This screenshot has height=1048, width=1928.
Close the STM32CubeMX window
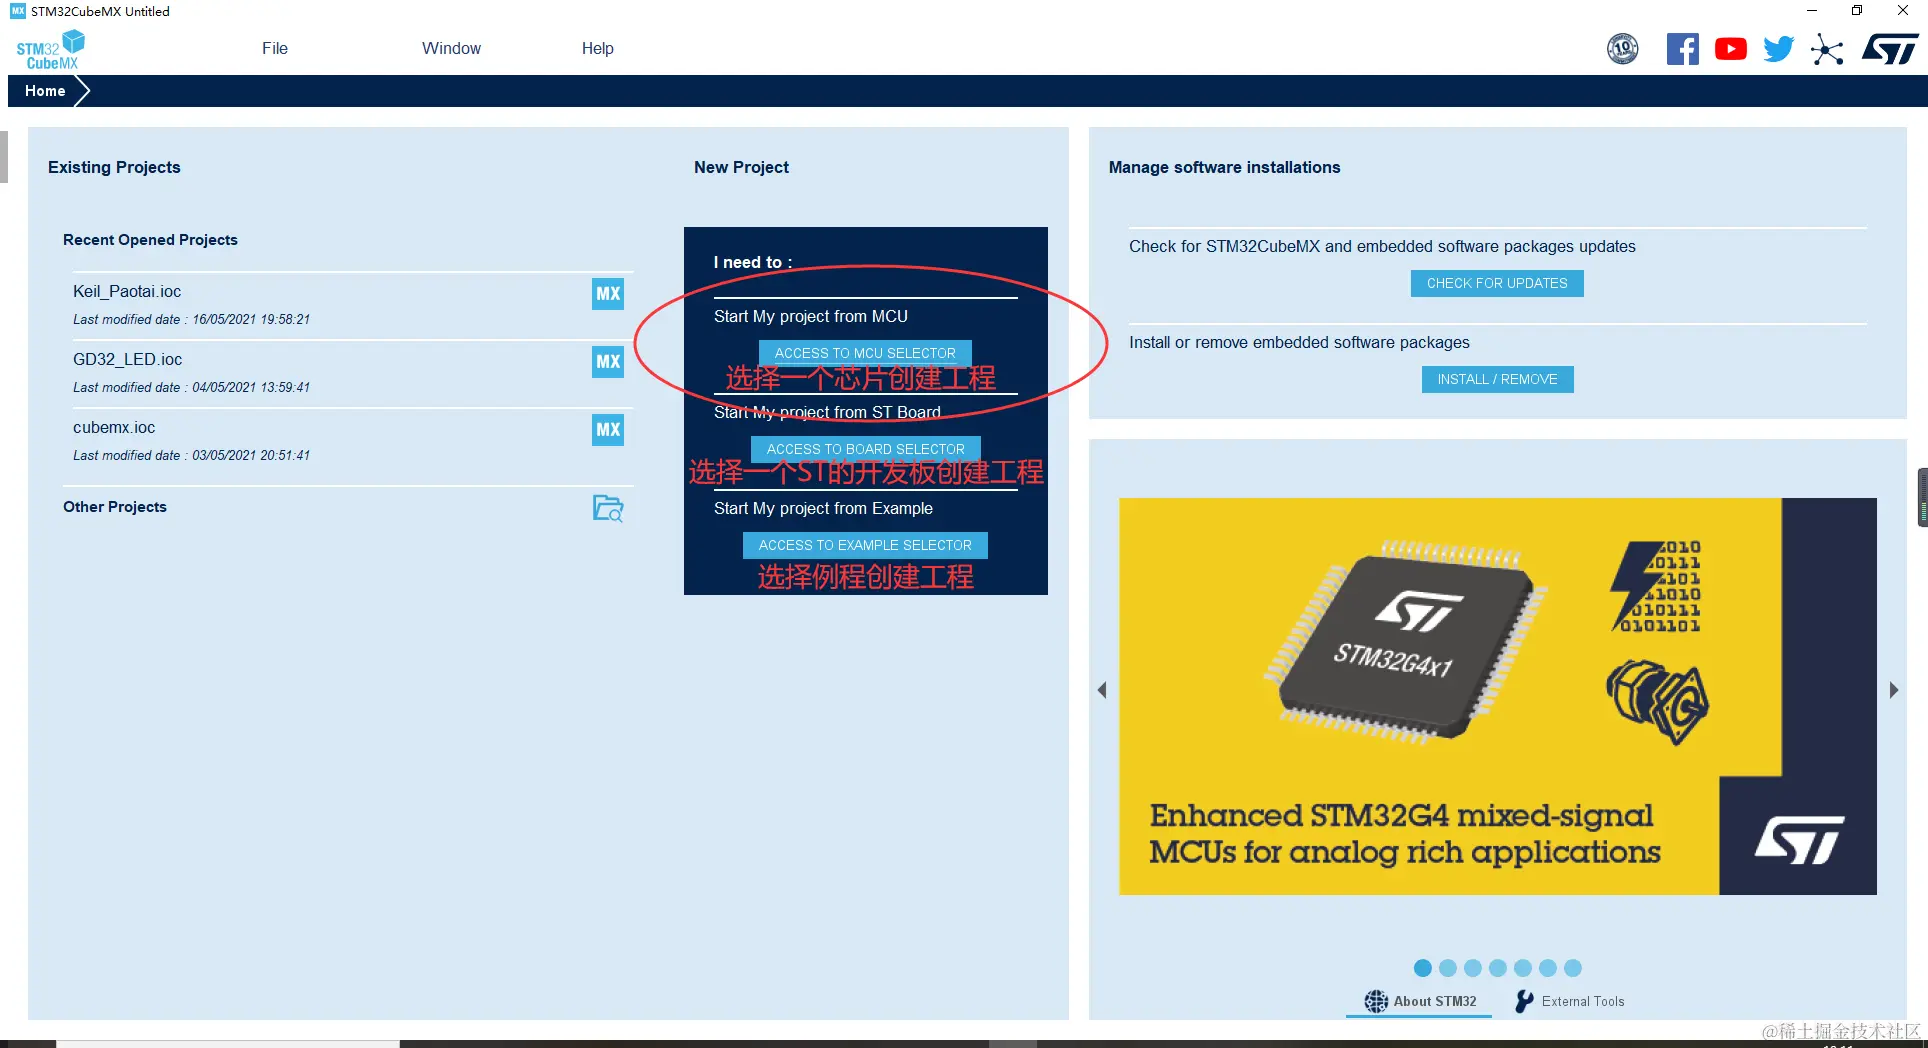1903,11
